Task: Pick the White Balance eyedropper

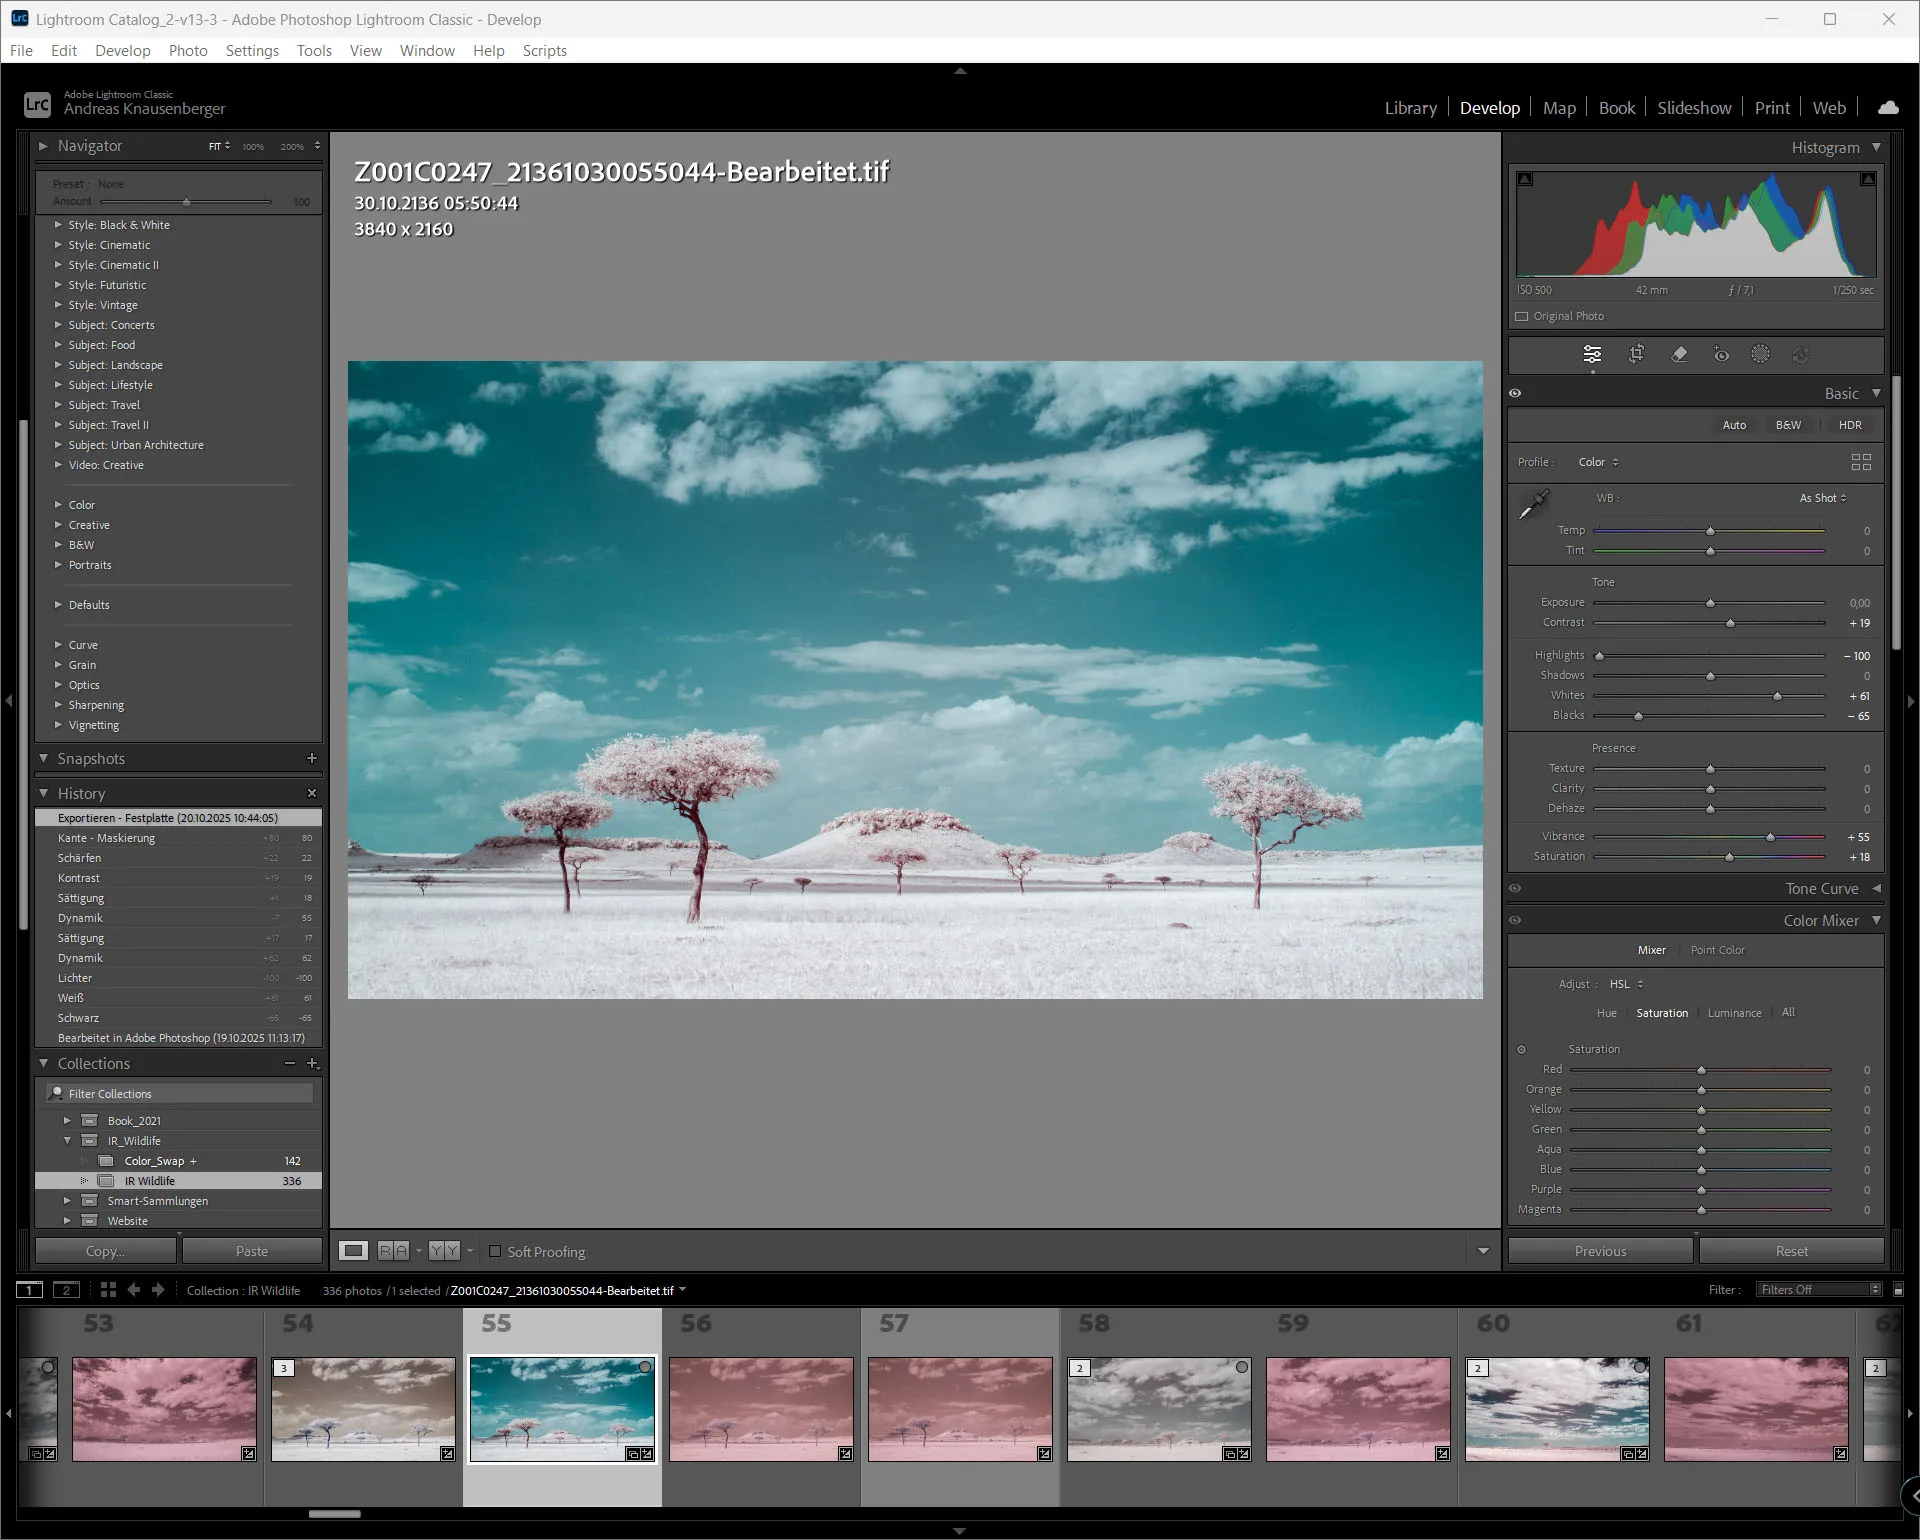Action: tap(1533, 505)
